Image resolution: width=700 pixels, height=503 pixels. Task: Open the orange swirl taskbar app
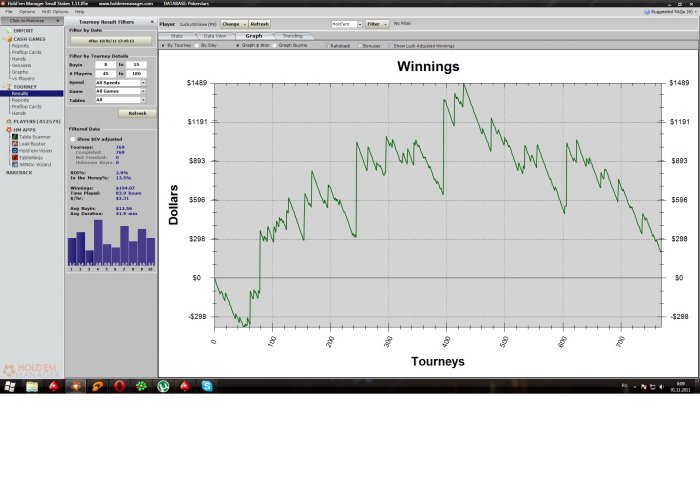(97, 386)
